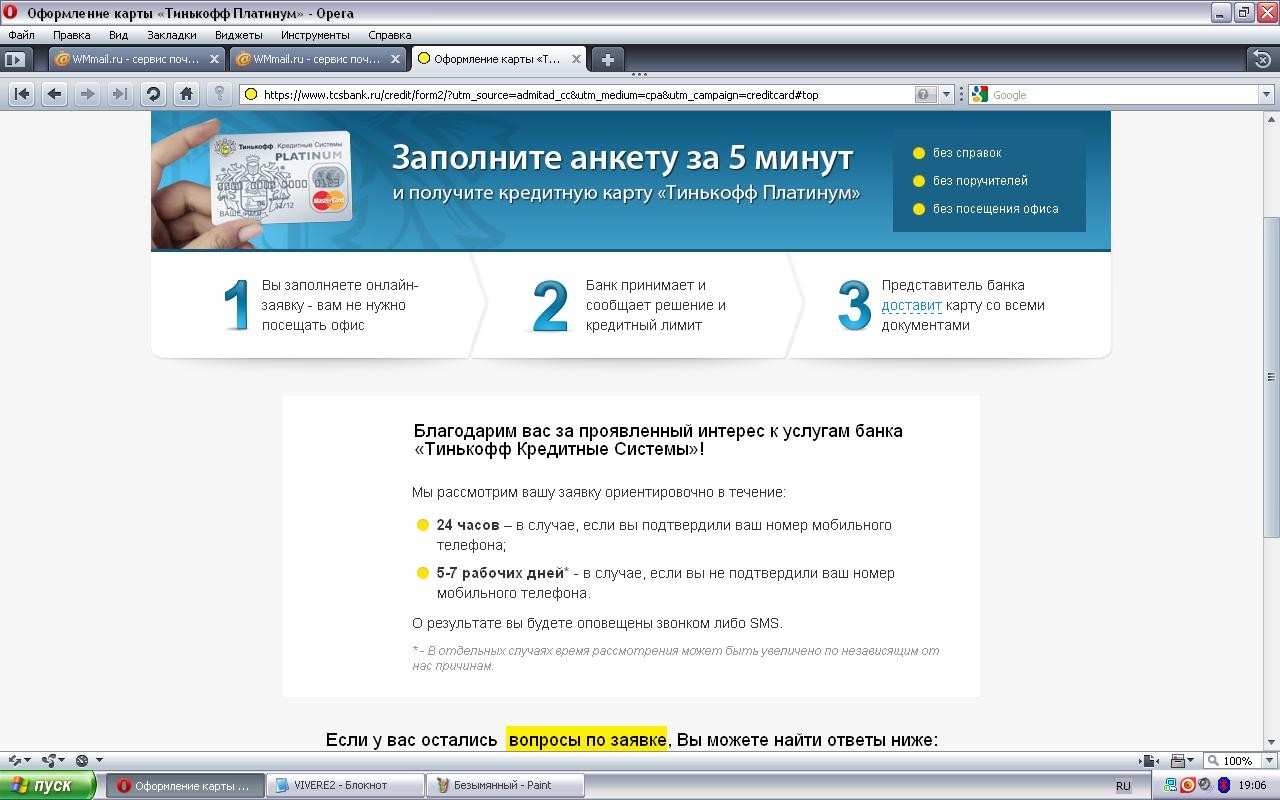Open the Файл menu

click(x=21, y=35)
